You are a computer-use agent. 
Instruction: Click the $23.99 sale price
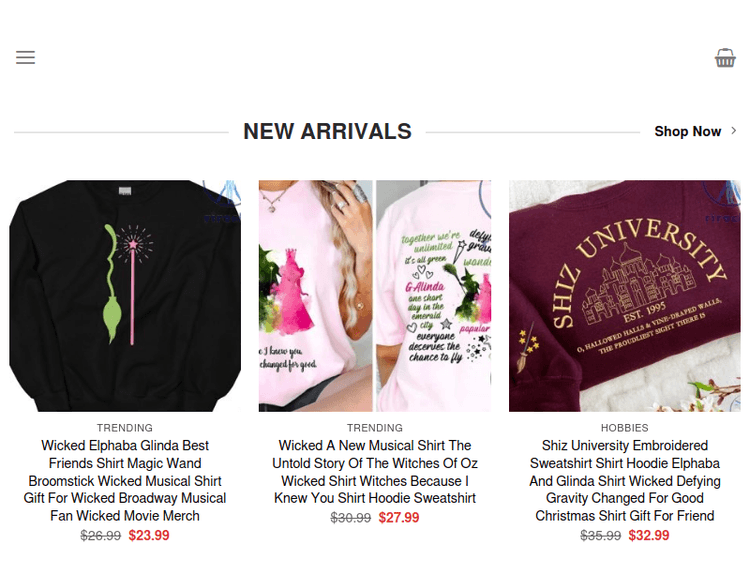[149, 535]
